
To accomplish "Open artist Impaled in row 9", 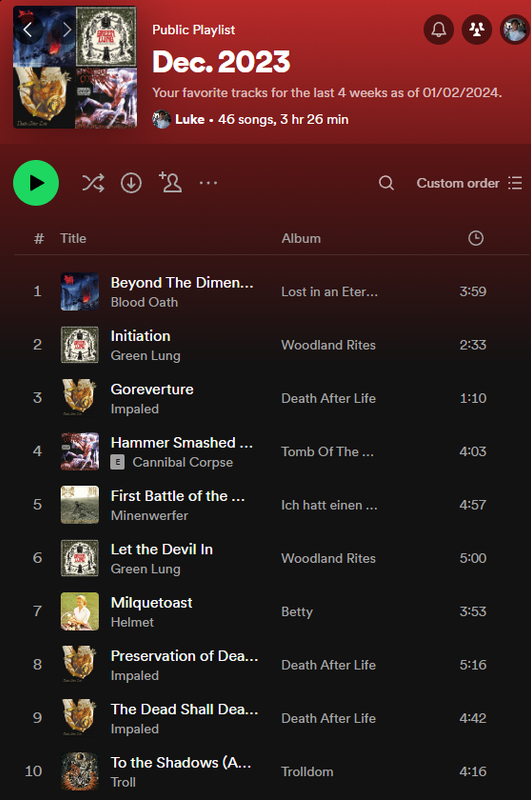I will click(135, 729).
